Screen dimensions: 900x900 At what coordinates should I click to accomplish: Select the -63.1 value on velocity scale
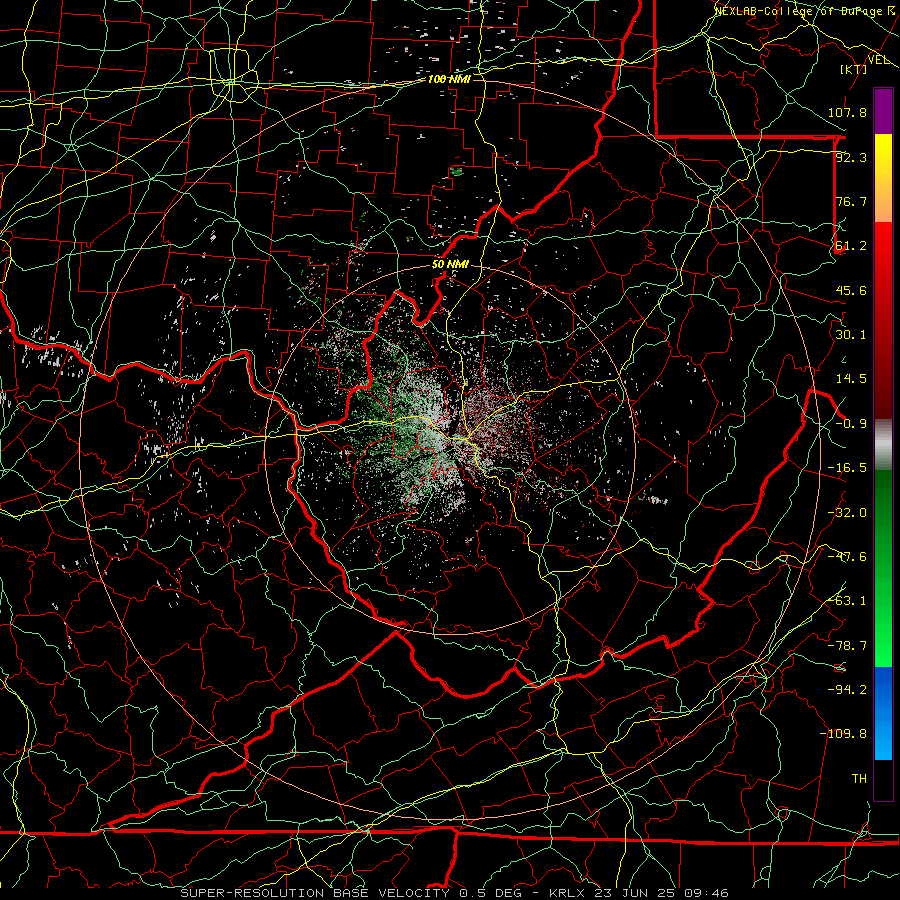tap(847, 601)
